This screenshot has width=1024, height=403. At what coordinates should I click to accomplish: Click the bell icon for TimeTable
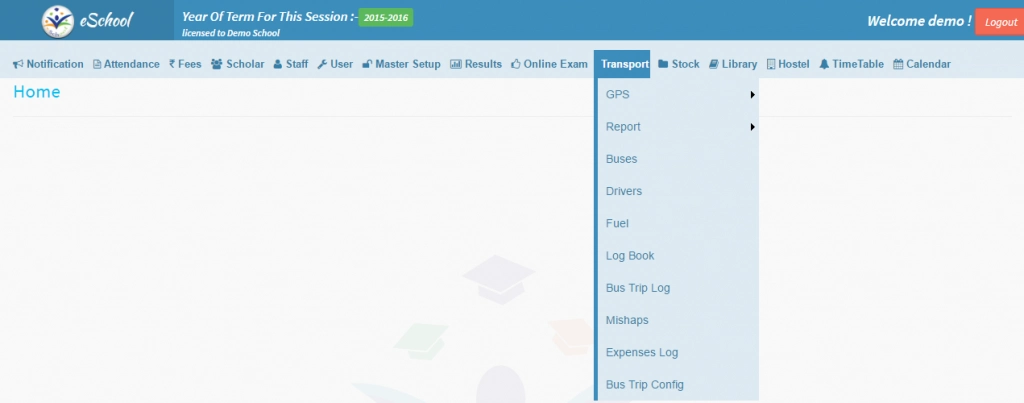pyautogui.click(x=824, y=64)
